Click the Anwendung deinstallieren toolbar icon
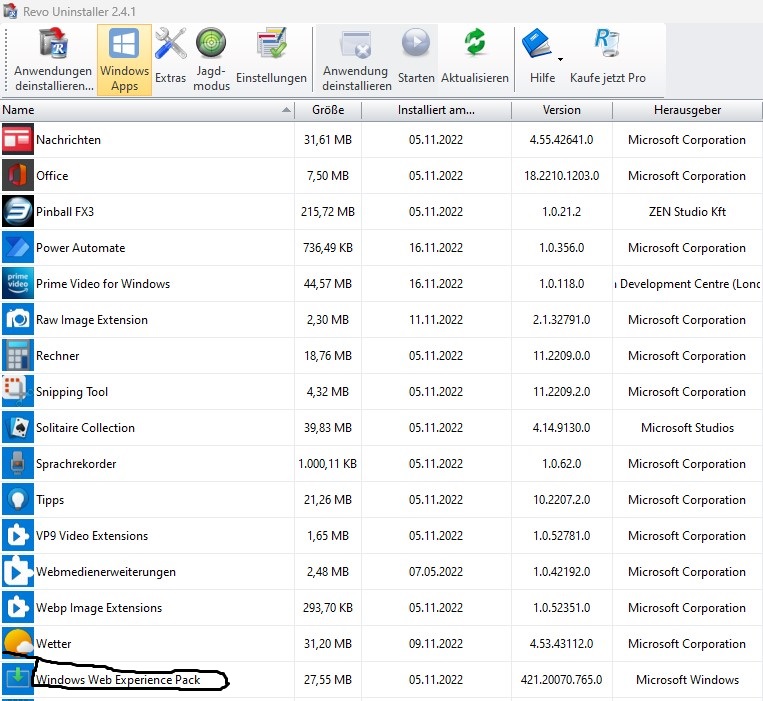The image size is (763, 701). click(x=356, y=45)
